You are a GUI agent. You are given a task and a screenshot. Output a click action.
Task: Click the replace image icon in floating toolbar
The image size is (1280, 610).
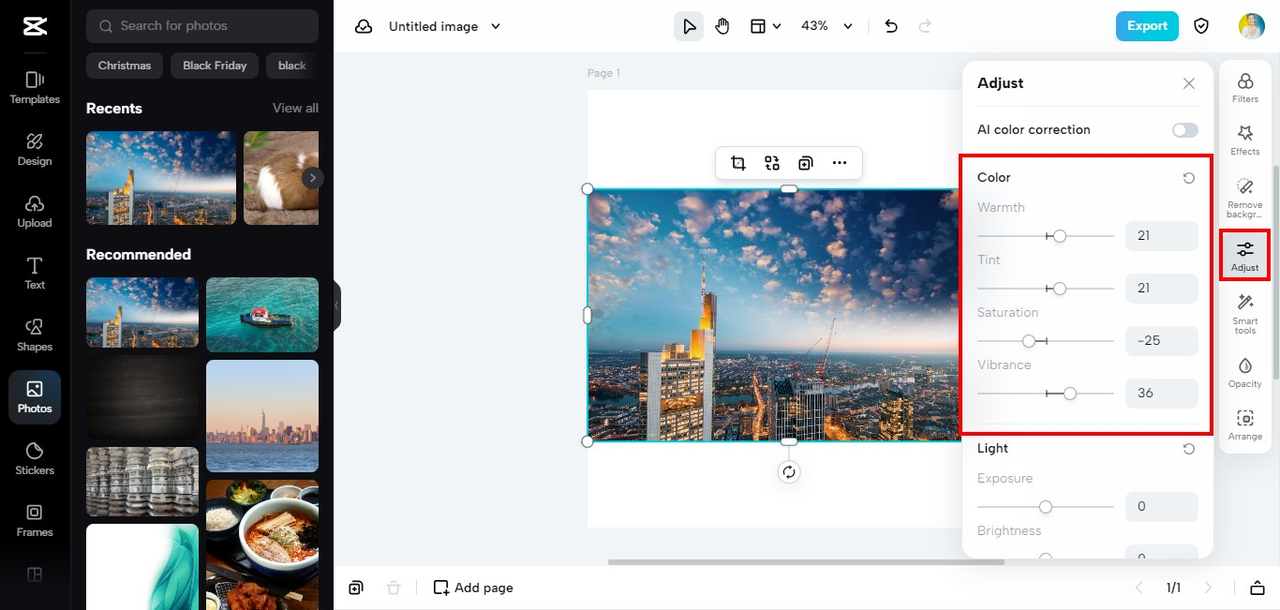[772, 163]
